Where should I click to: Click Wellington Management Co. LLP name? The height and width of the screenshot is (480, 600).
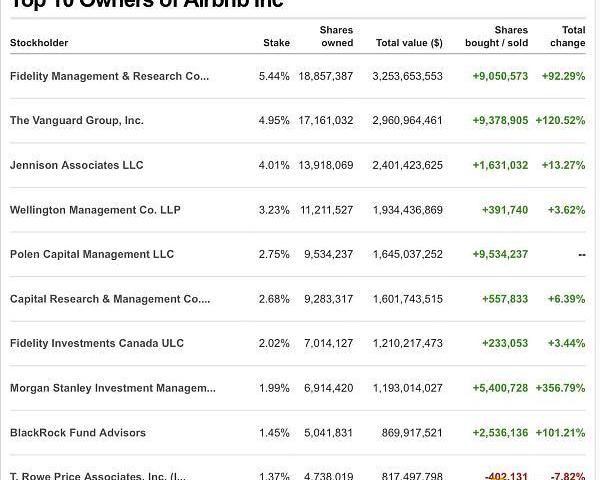[x=95, y=210]
